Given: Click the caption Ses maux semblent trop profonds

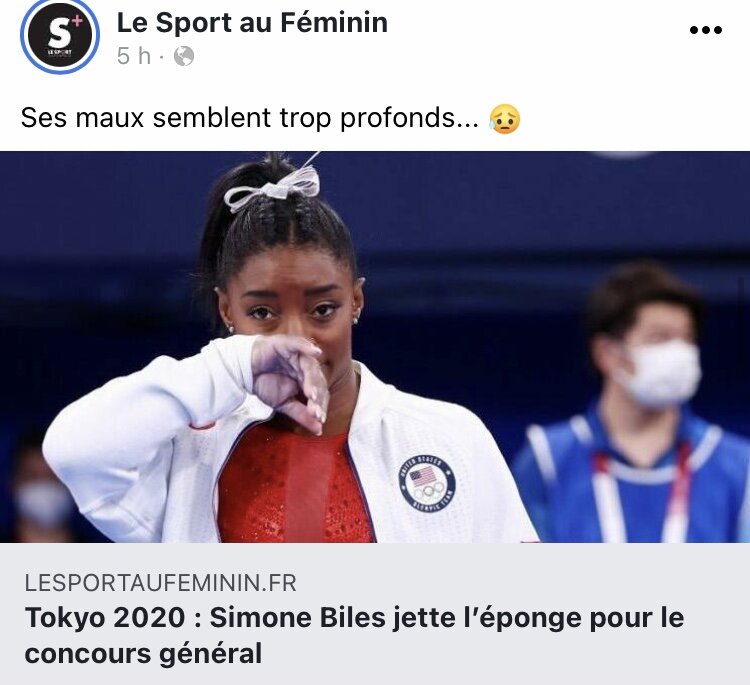Looking at the screenshot, I should point(249,118).
